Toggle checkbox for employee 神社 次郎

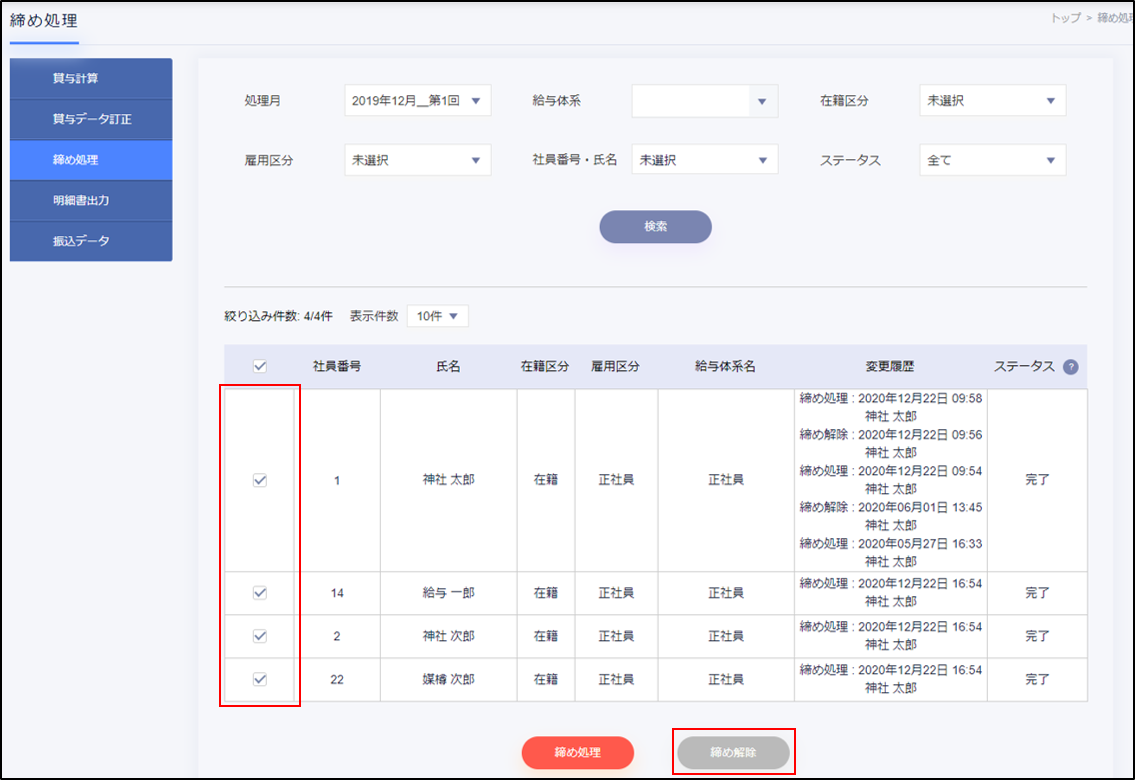click(260, 636)
